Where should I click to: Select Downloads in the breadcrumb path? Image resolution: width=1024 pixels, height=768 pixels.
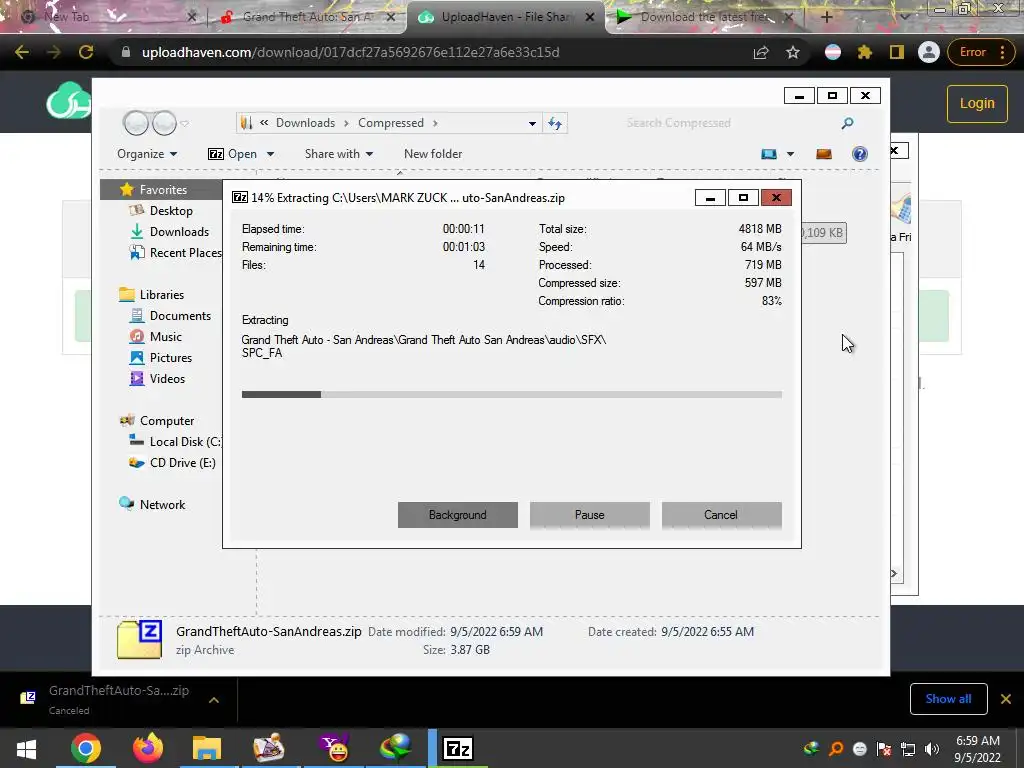(x=305, y=123)
